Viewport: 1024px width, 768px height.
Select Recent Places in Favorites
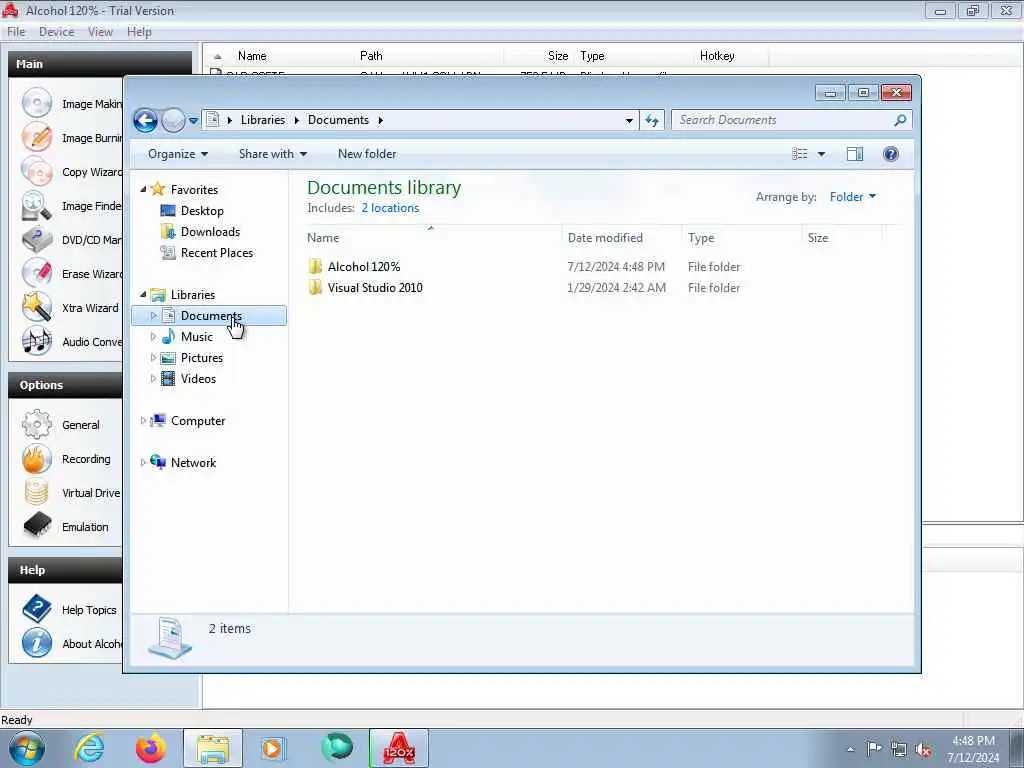207,253
